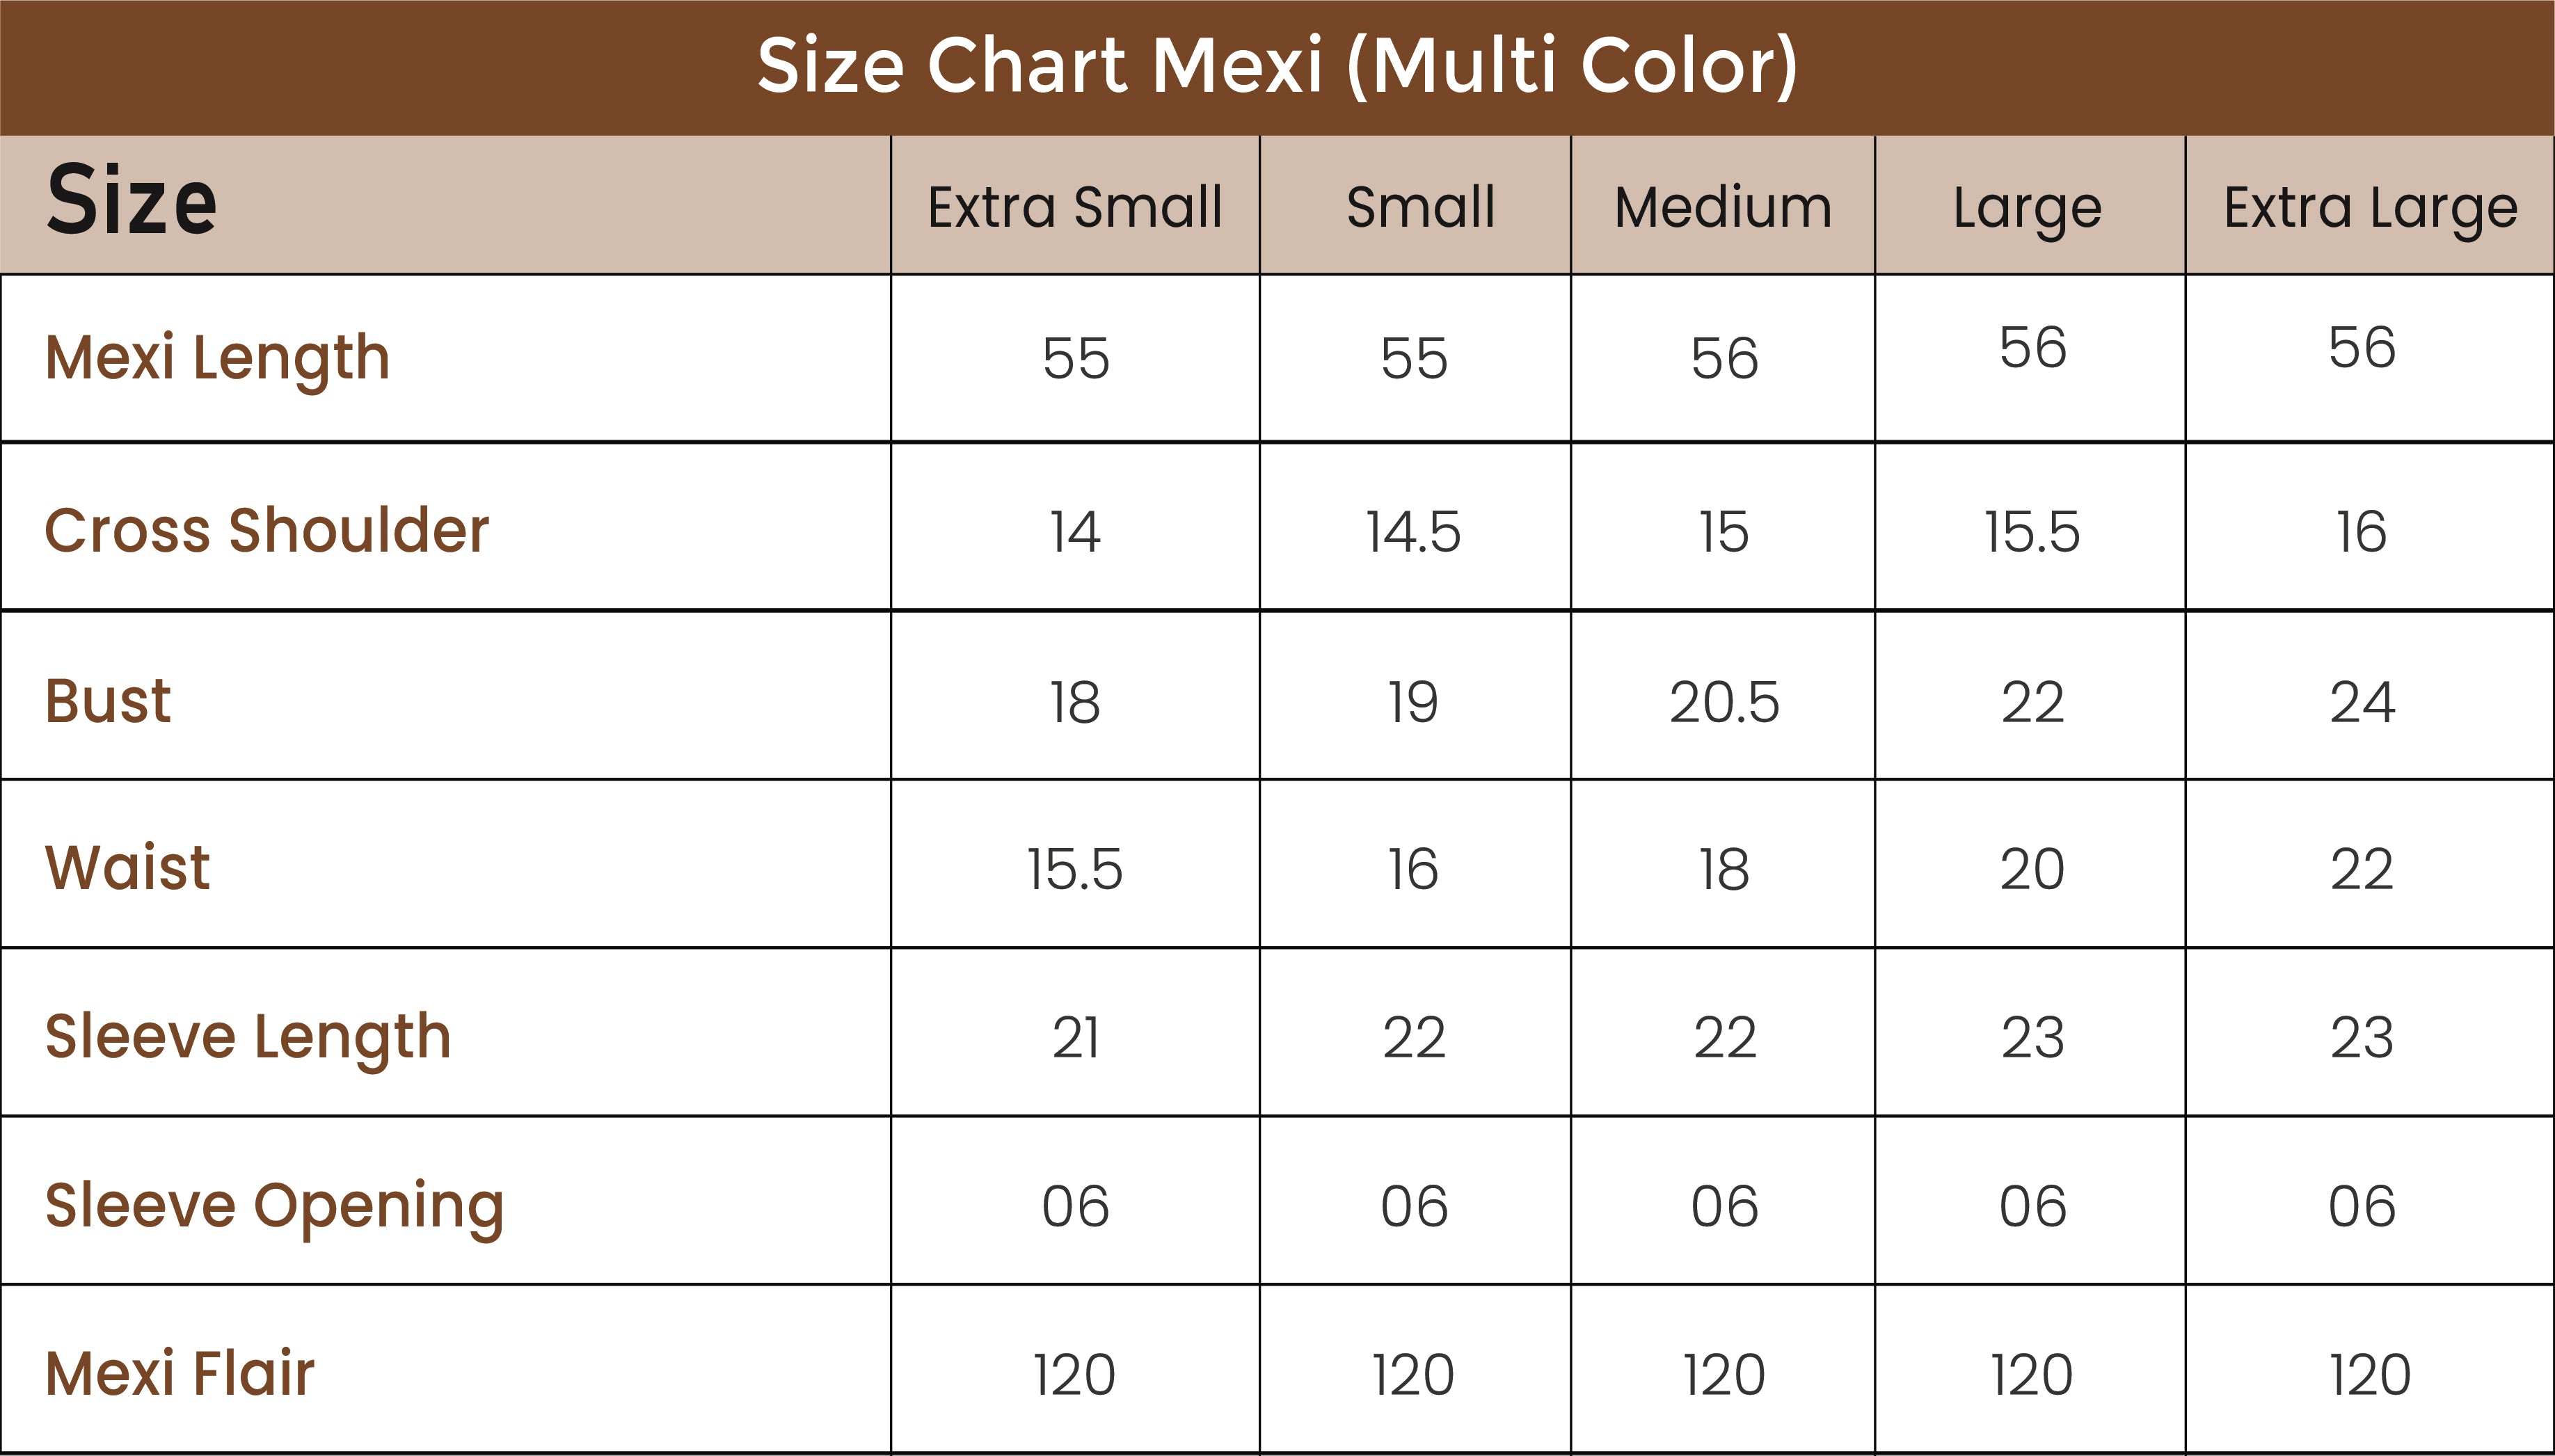The image size is (2555, 1456).
Task: Select the Extra Large Mexi Flair value 120
Action: click(2369, 1375)
